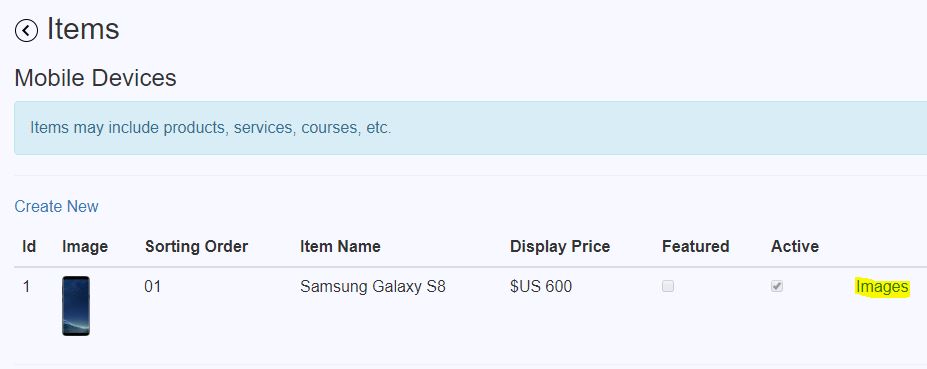Click the Display Price column header

(560, 247)
